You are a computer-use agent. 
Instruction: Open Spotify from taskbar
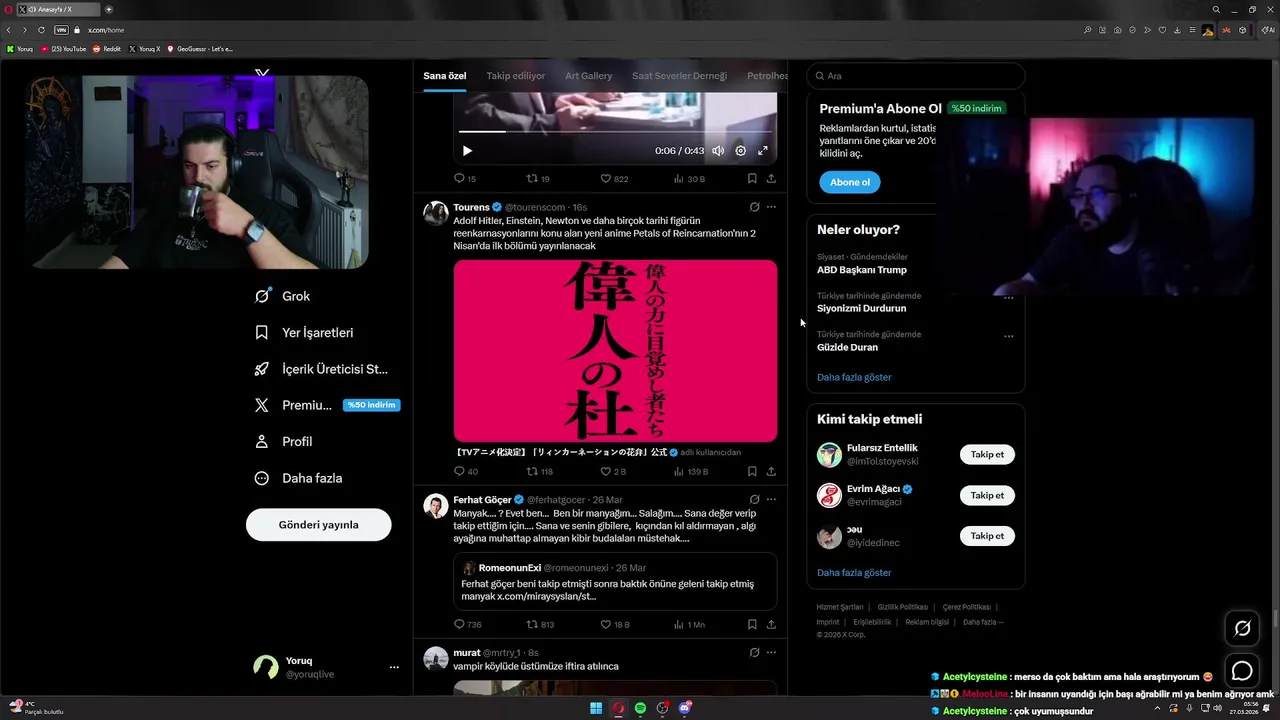pyautogui.click(x=640, y=708)
